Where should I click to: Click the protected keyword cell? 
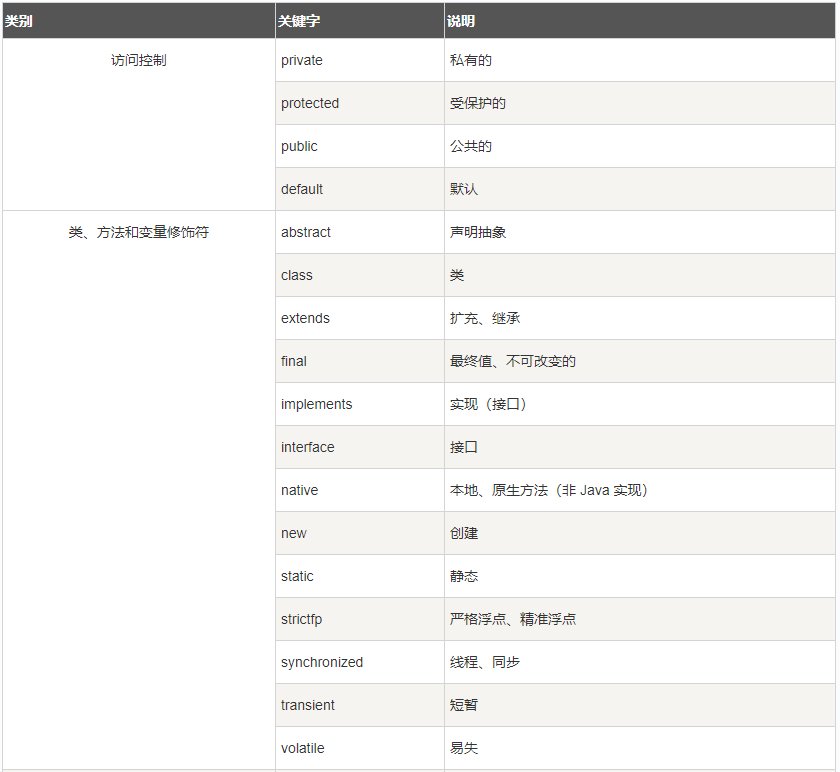click(x=359, y=103)
